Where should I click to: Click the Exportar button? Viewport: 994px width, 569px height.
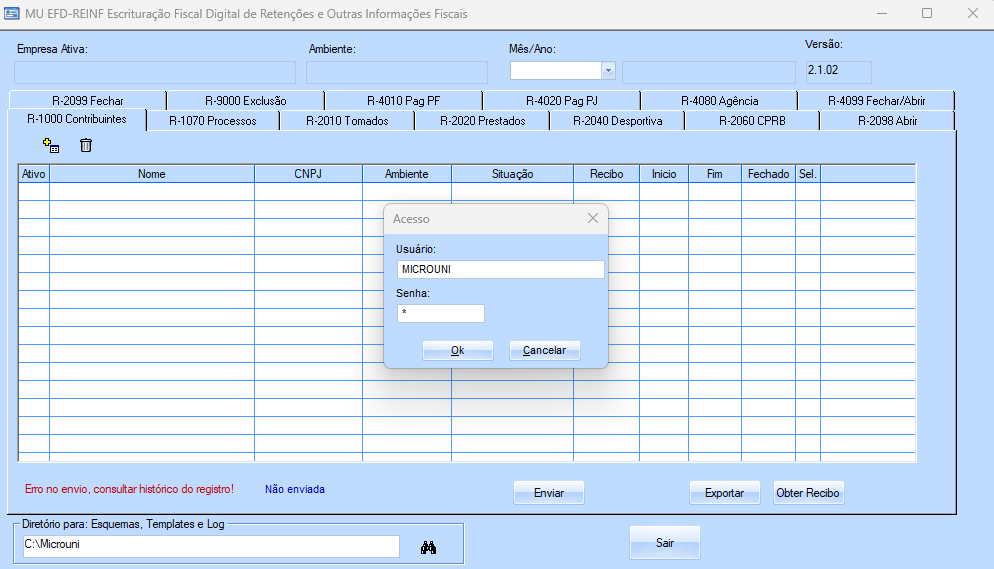click(725, 493)
